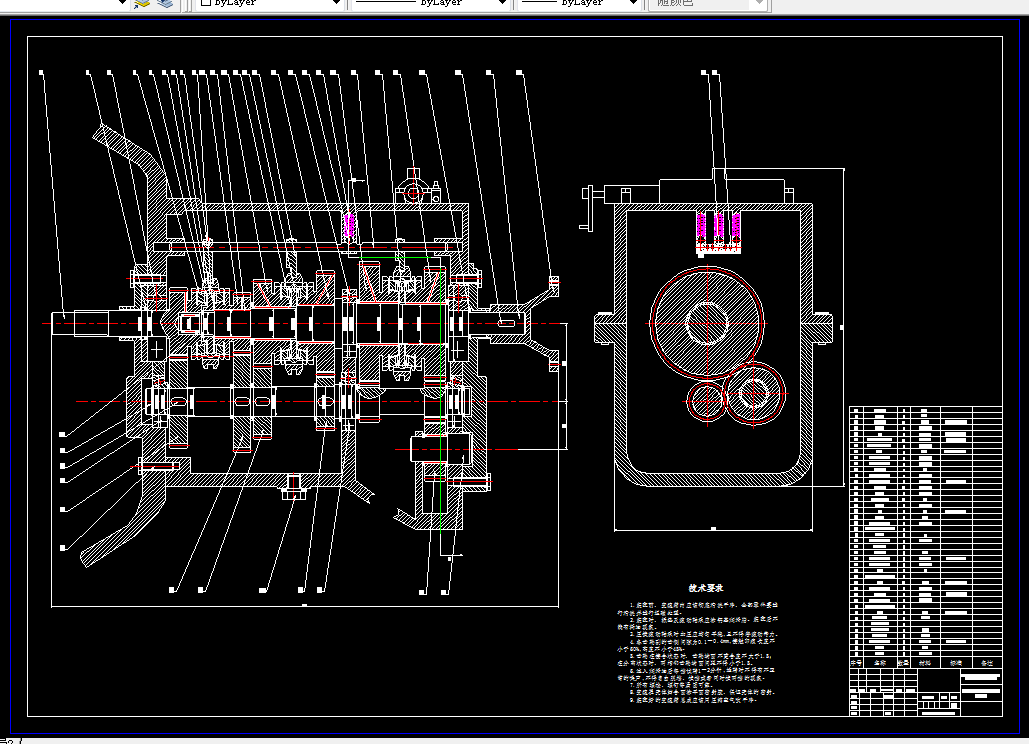The image size is (1029, 744).
Task: Click the 备注 header cell in parts table
Action: coord(986,663)
